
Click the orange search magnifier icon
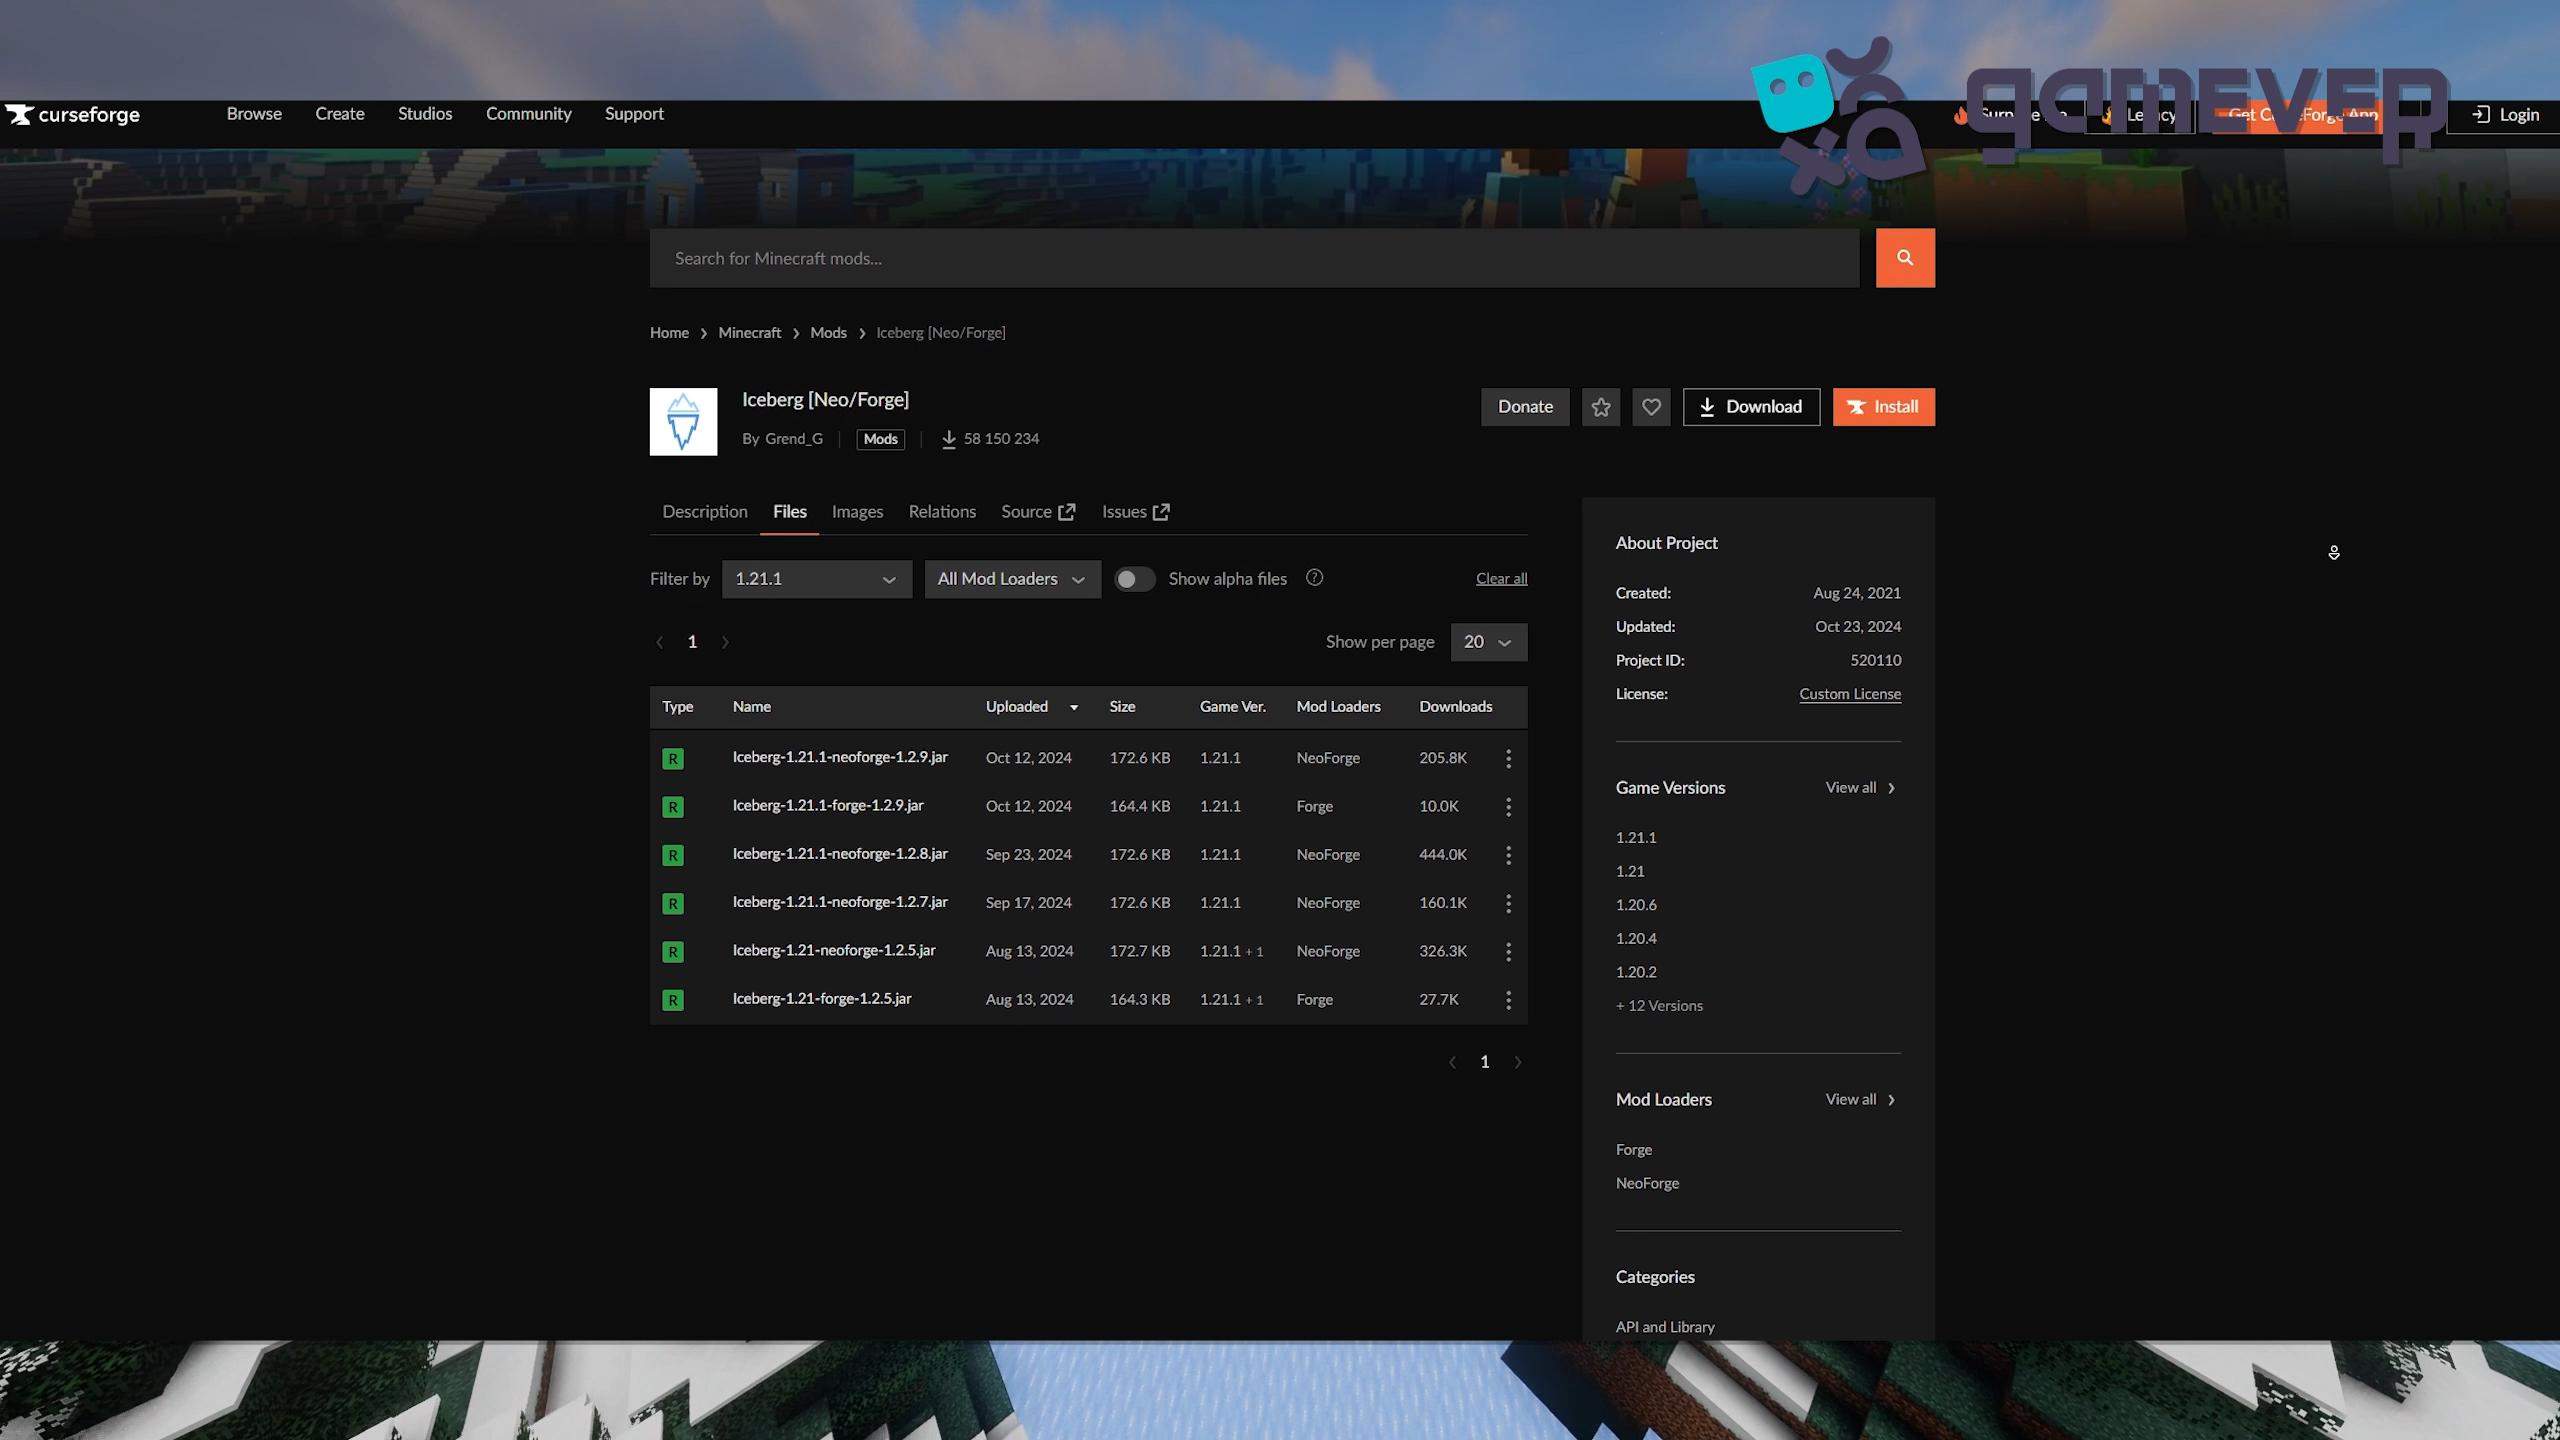tap(1904, 257)
